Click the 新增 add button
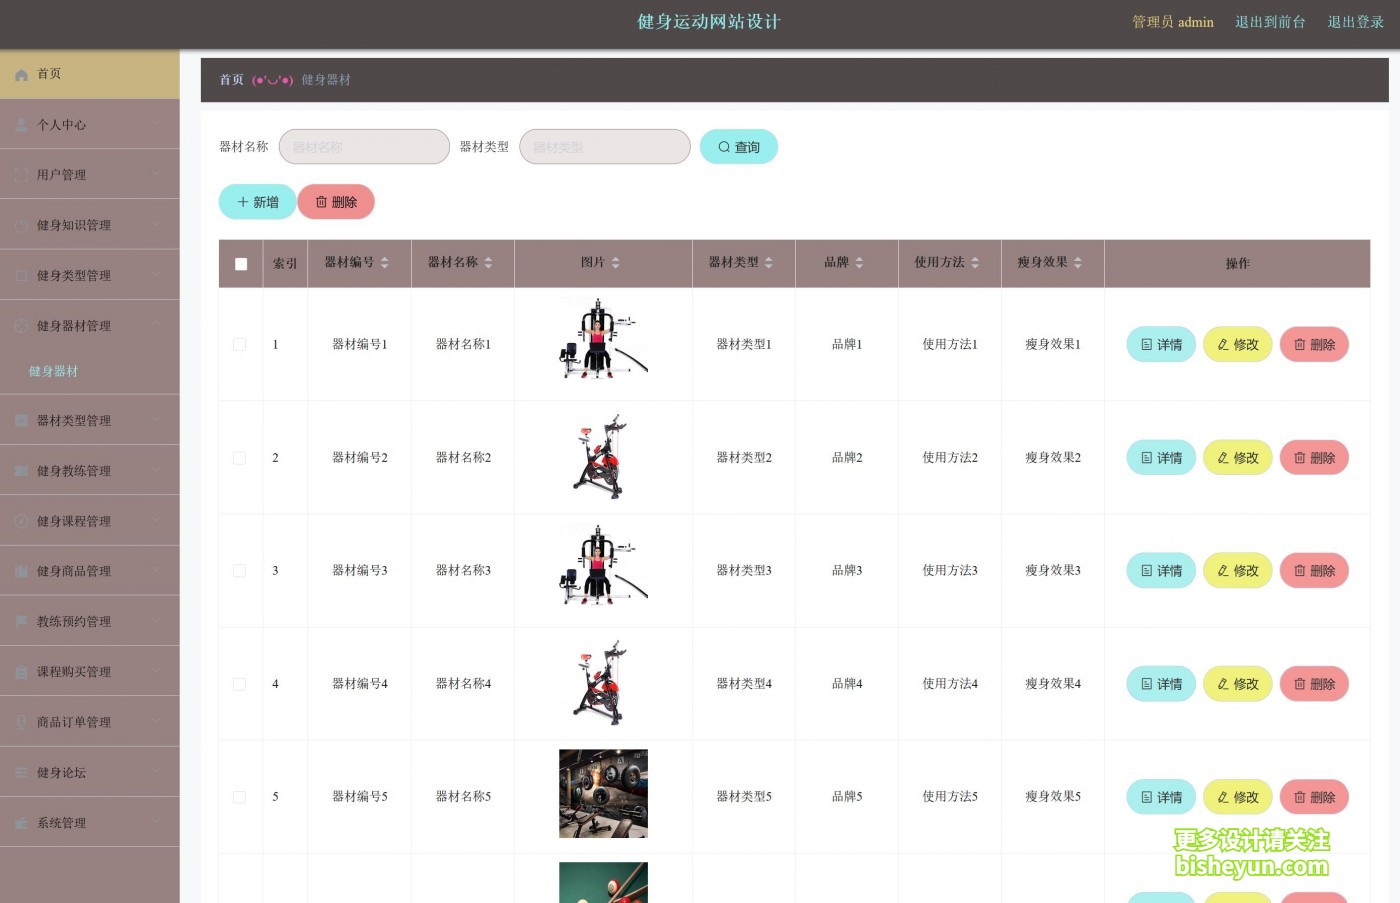The height and width of the screenshot is (903, 1400). tap(257, 202)
